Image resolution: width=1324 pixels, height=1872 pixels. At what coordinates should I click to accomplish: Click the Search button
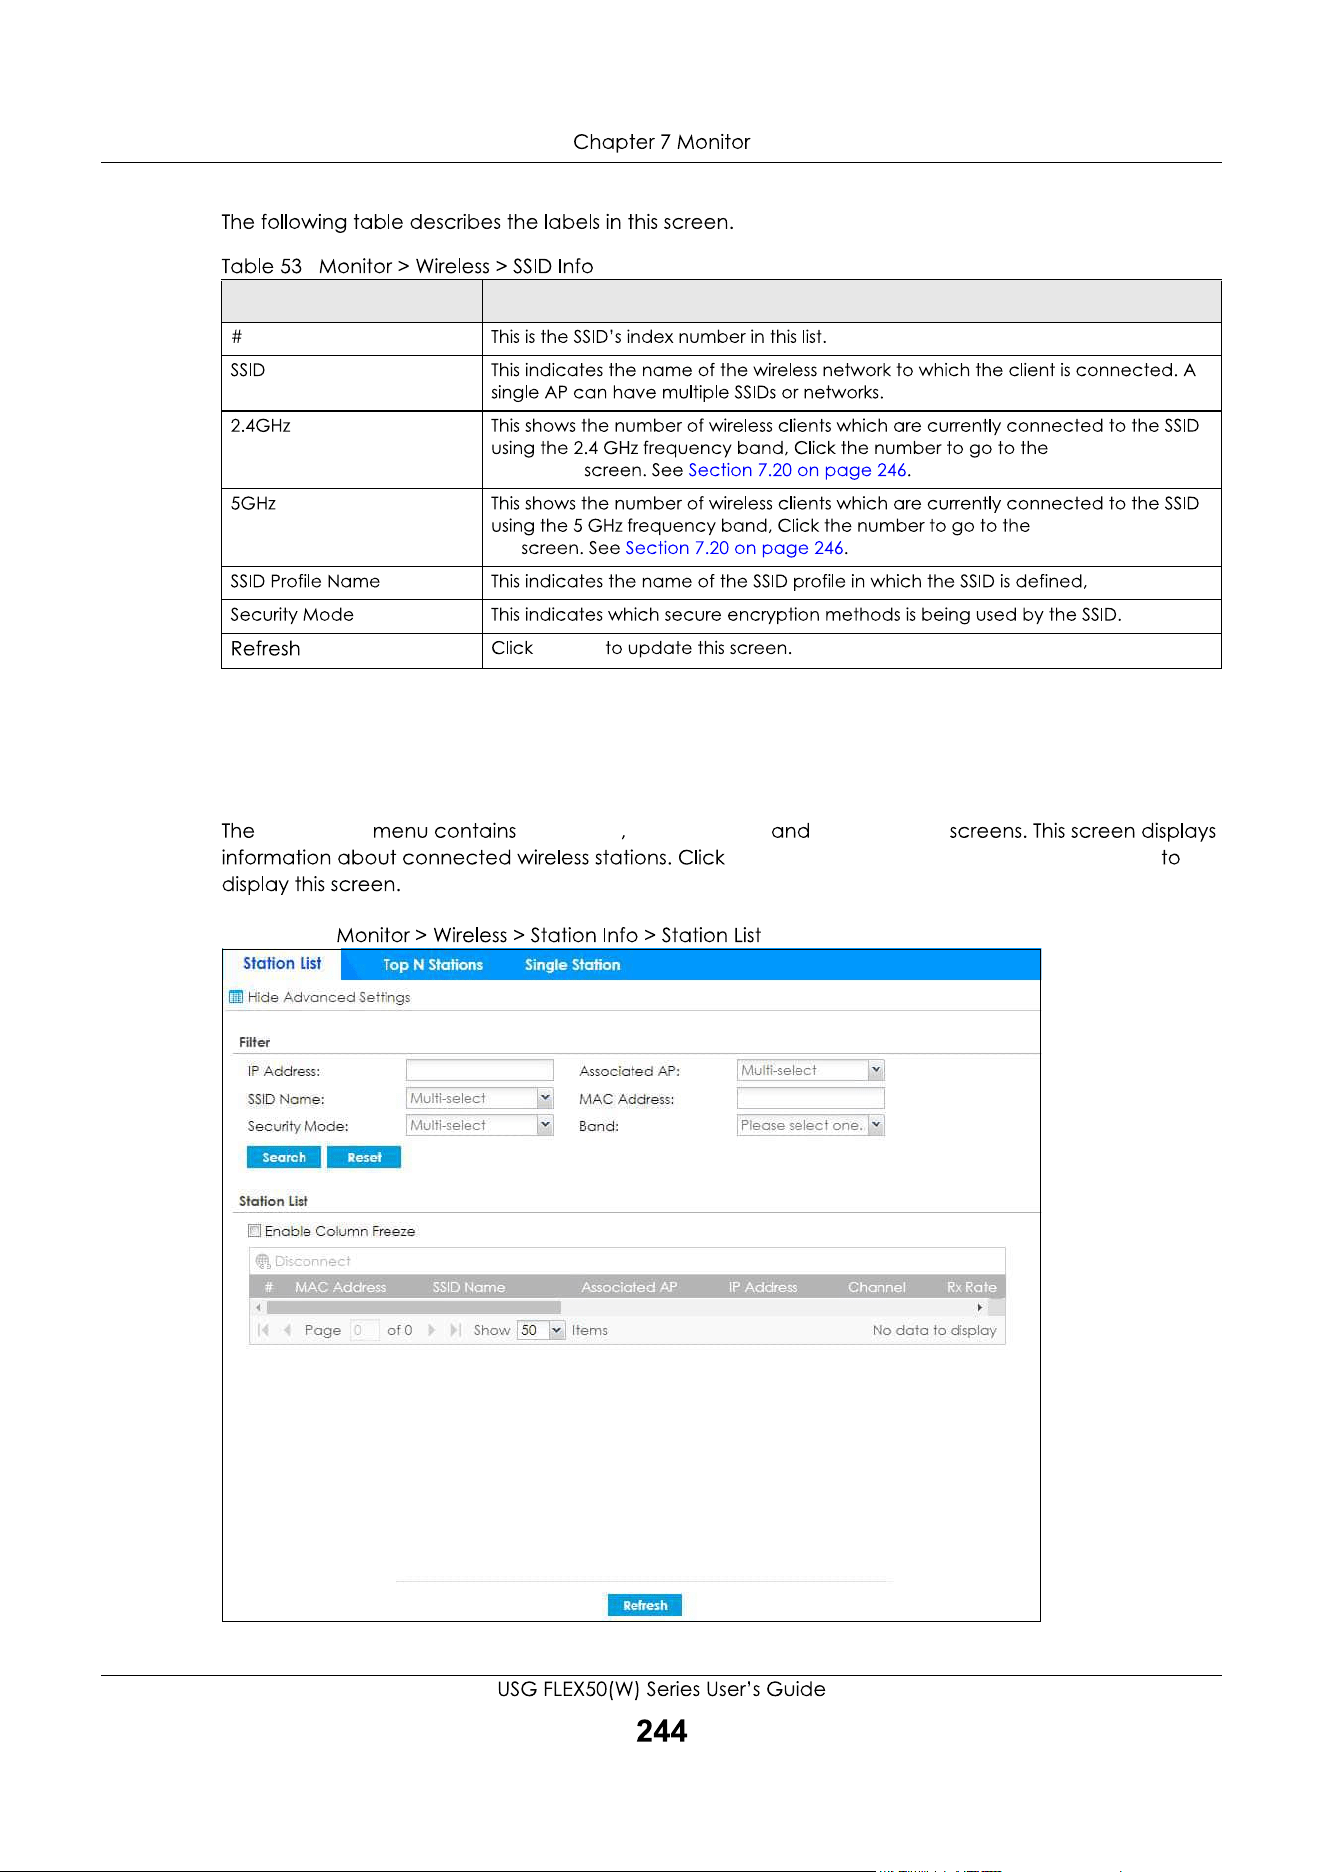coord(284,1157)
